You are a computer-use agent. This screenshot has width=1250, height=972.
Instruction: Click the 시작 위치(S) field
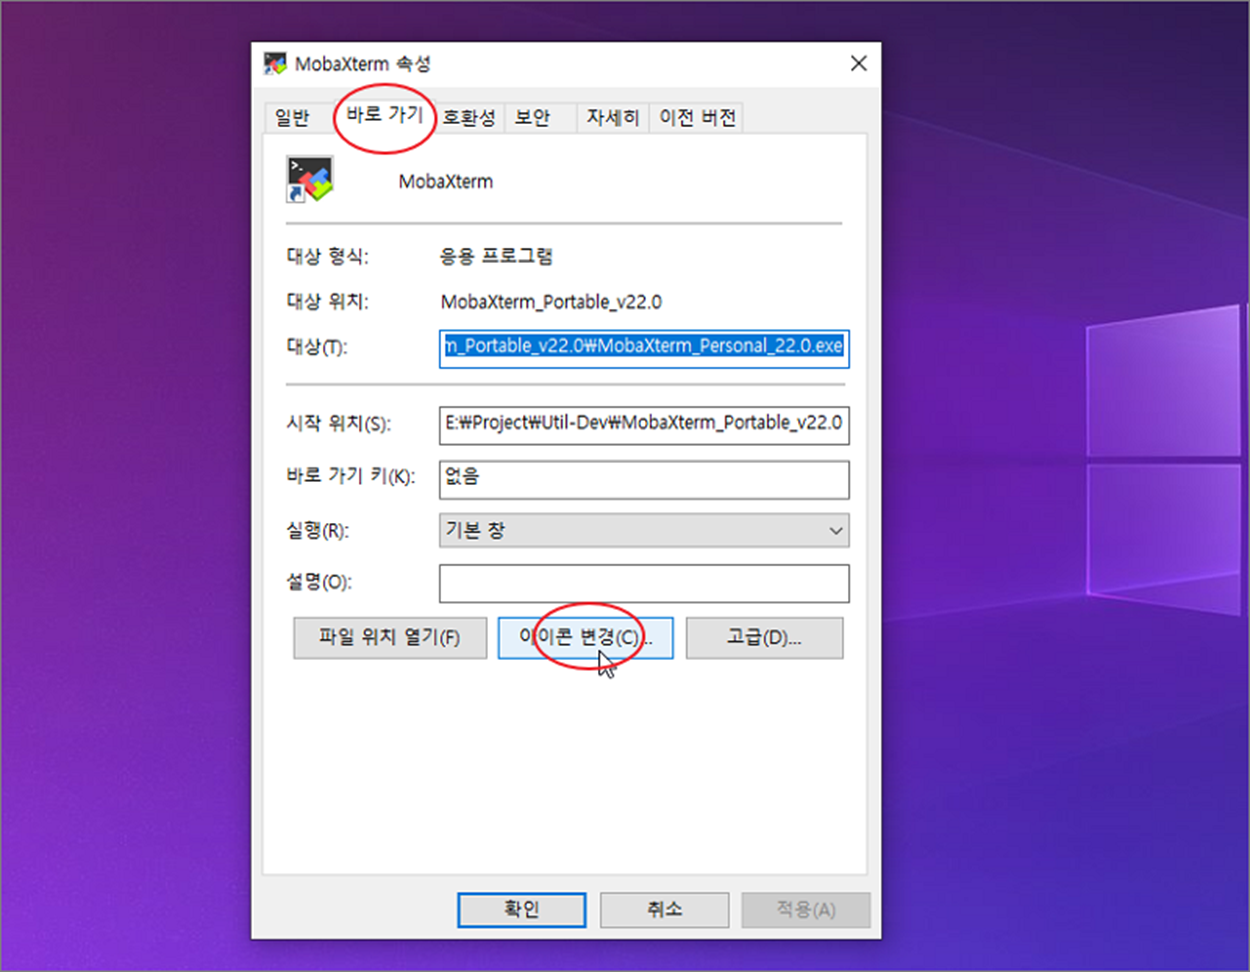click(644, 424)
